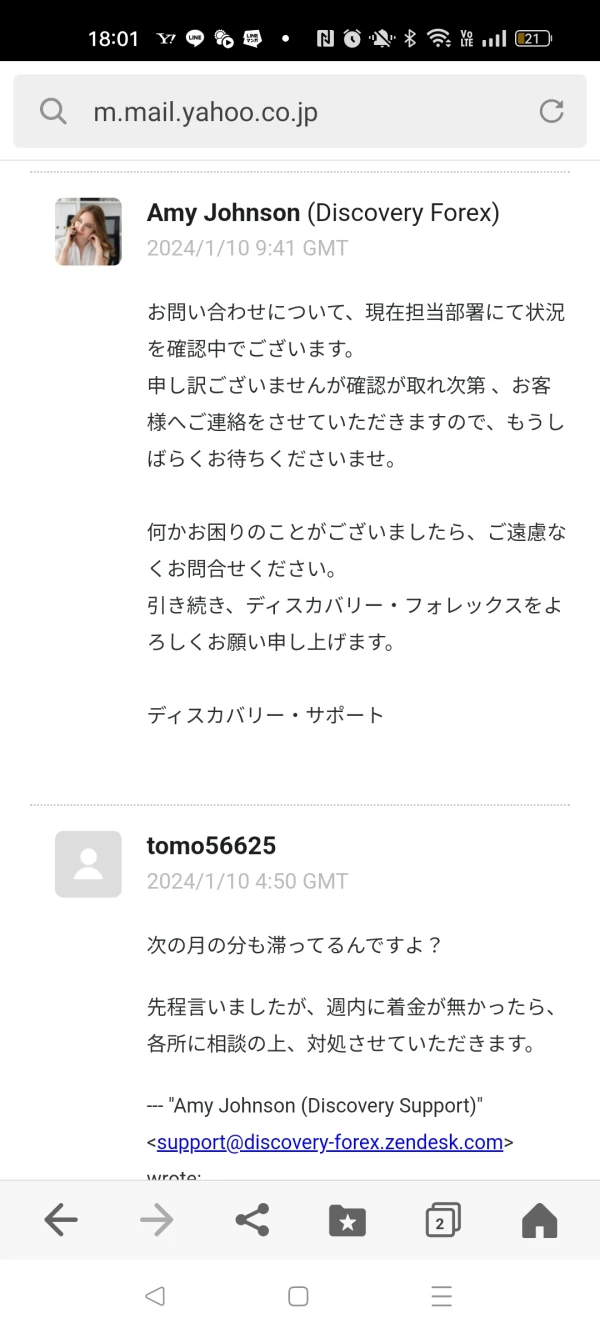The width and height of the screenshot is (600, 1333).
Task: Open the tab switcher showing 2 tabs
Action: point(442,1220)
